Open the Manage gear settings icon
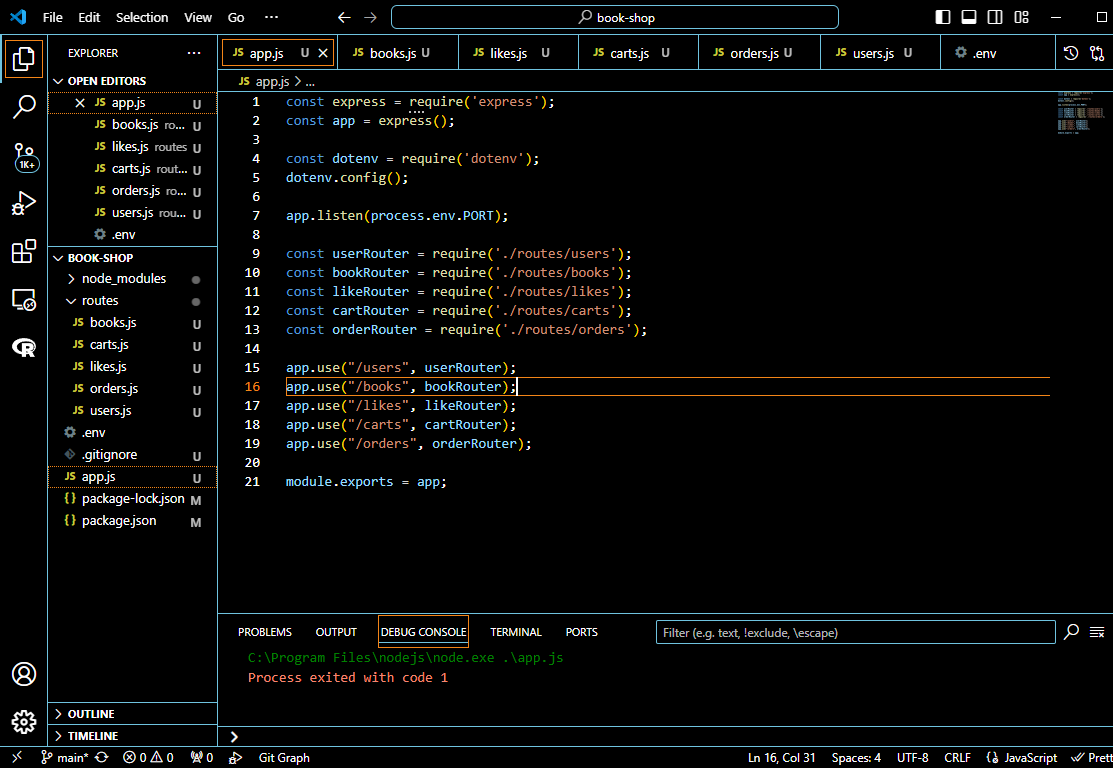The image size is (1113, 768). [23, 722]
